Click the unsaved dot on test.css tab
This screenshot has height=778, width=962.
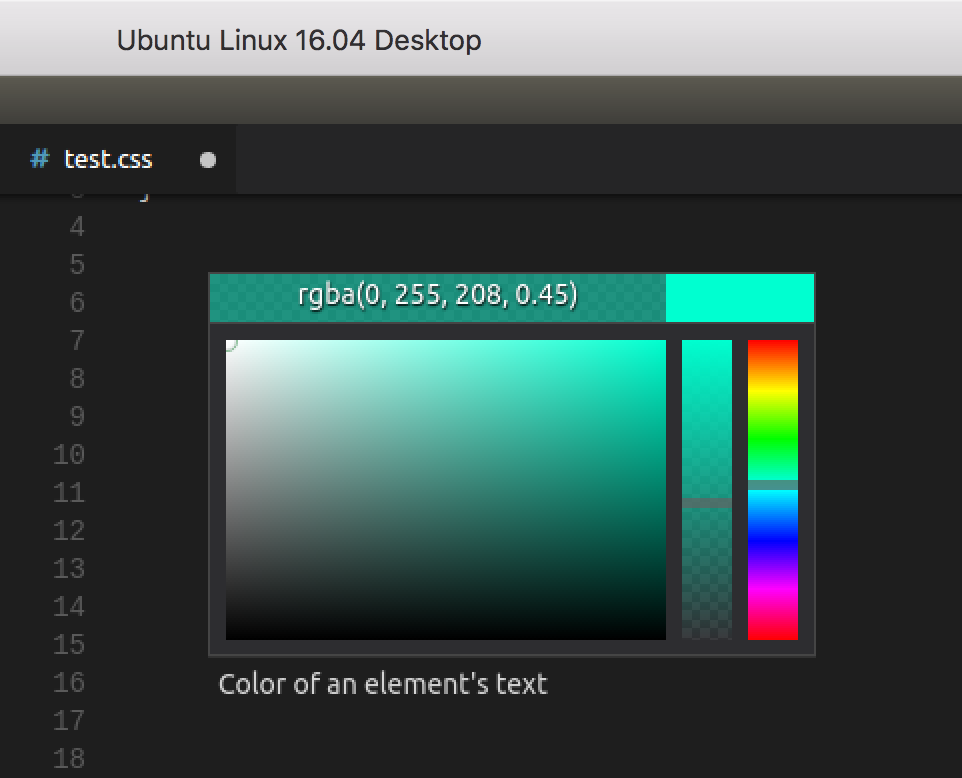[208, 160]
